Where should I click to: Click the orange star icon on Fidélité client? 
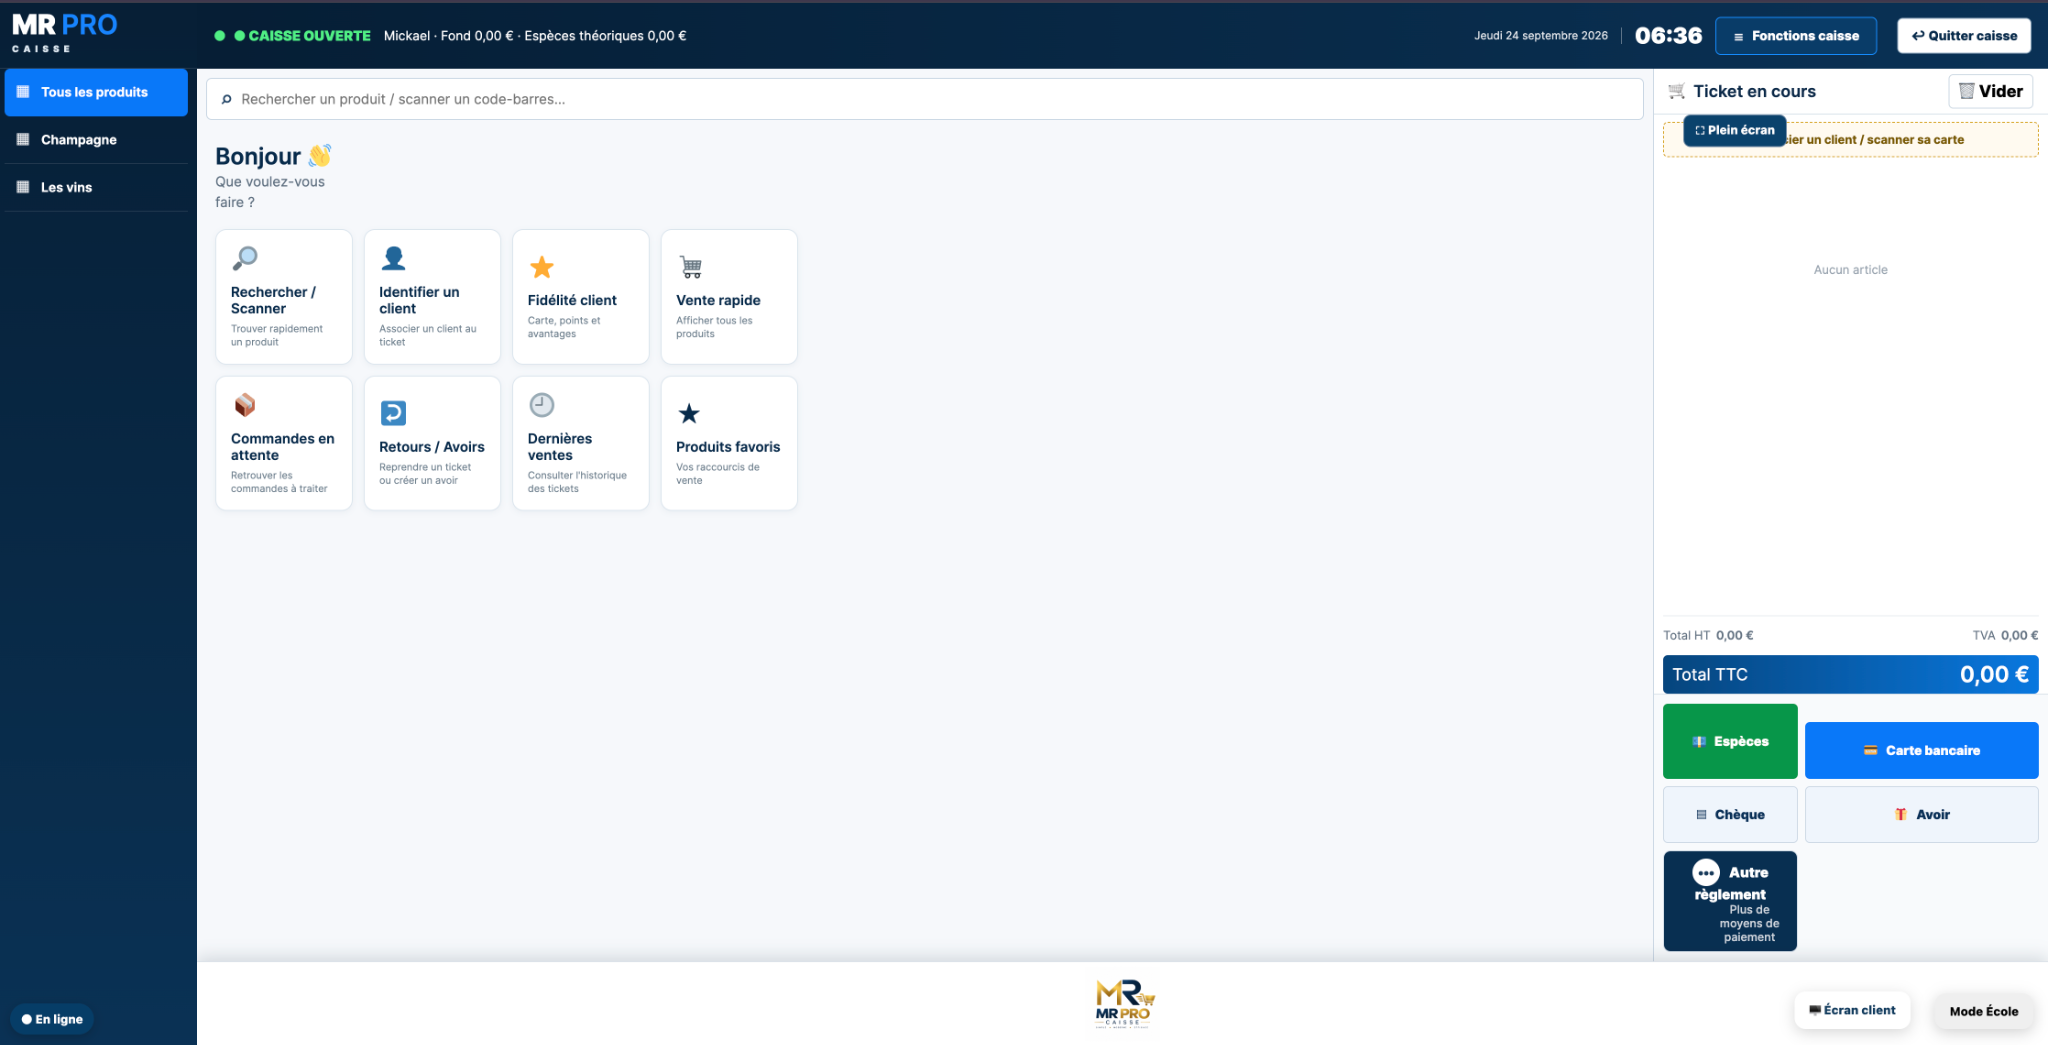click(x=541, y=267)
